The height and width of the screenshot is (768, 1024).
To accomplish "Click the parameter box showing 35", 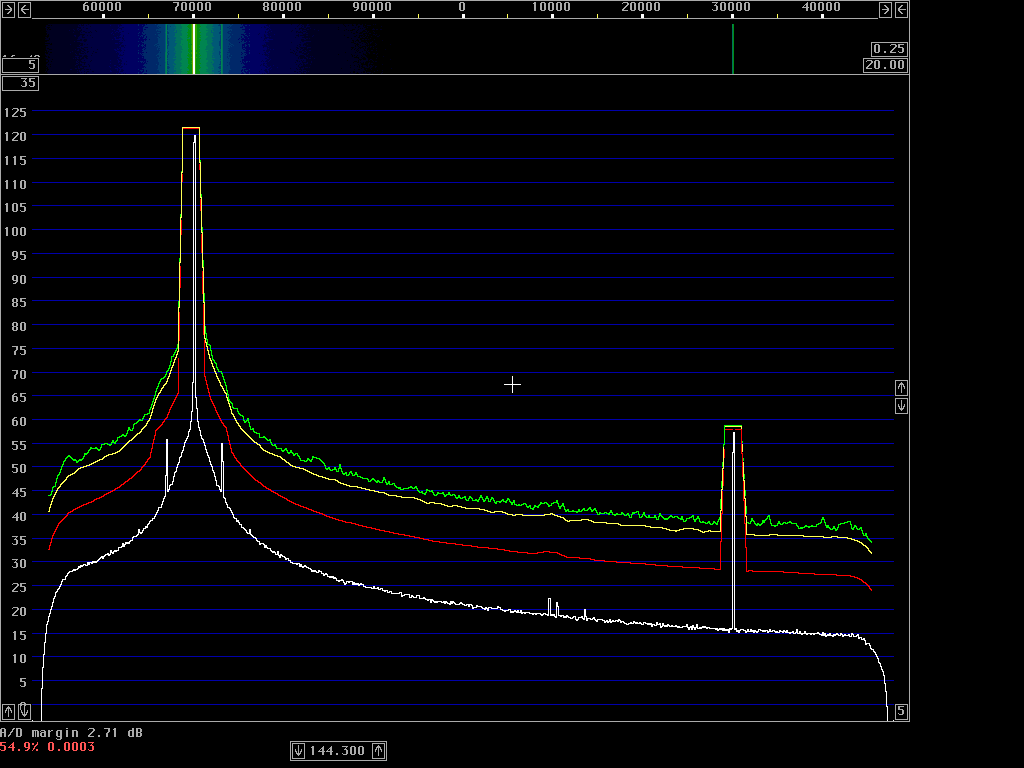I will (20, 84).
